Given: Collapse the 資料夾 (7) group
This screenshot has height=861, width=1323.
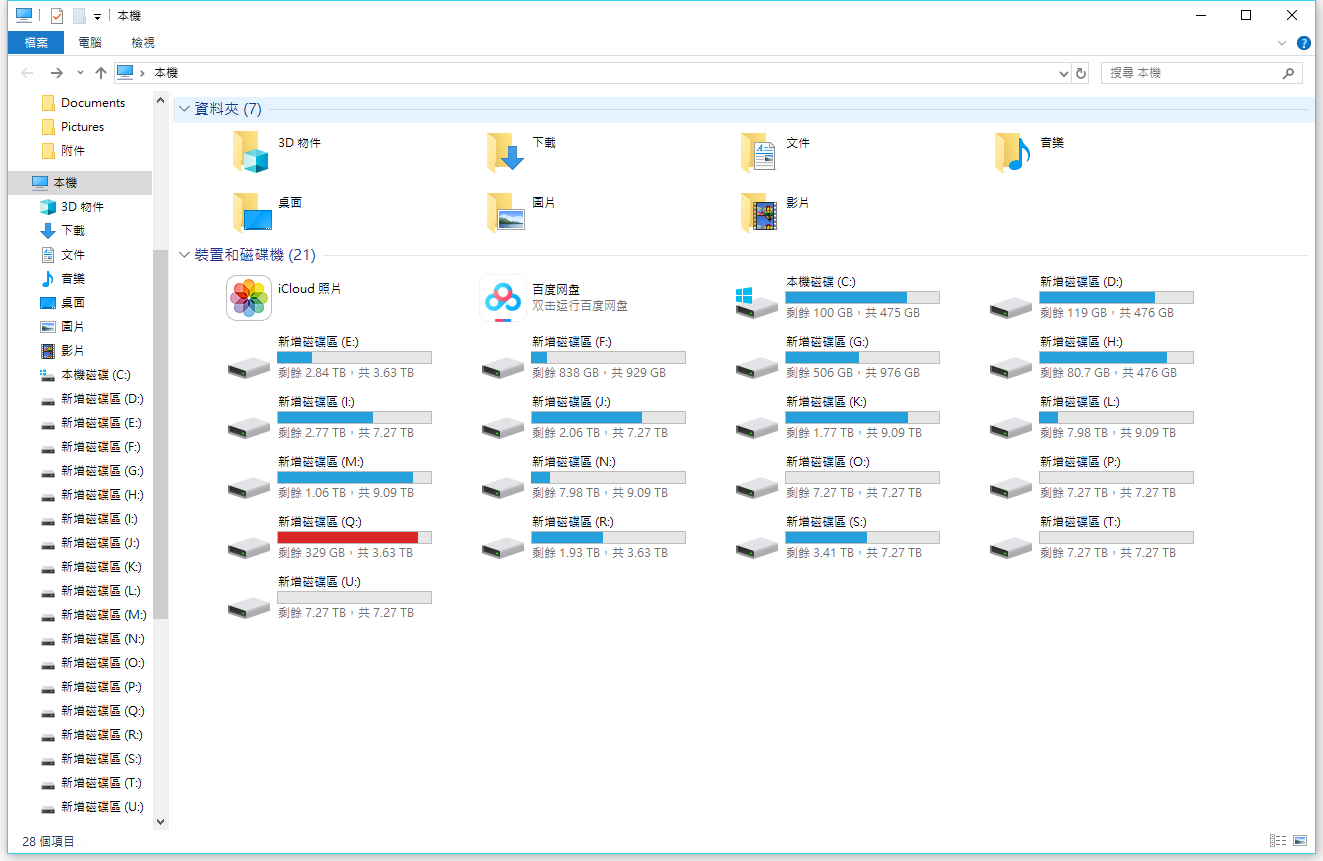Looking at the screenshot, I should tap(184, 109).
